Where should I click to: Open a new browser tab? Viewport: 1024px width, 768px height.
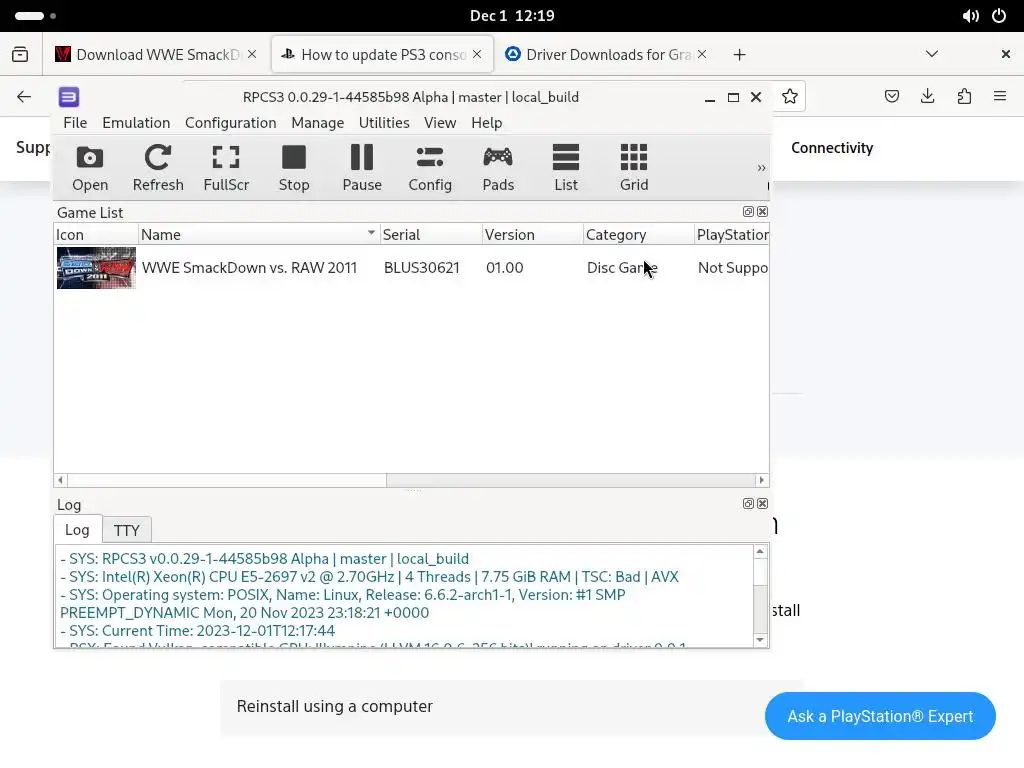point(739,55)
